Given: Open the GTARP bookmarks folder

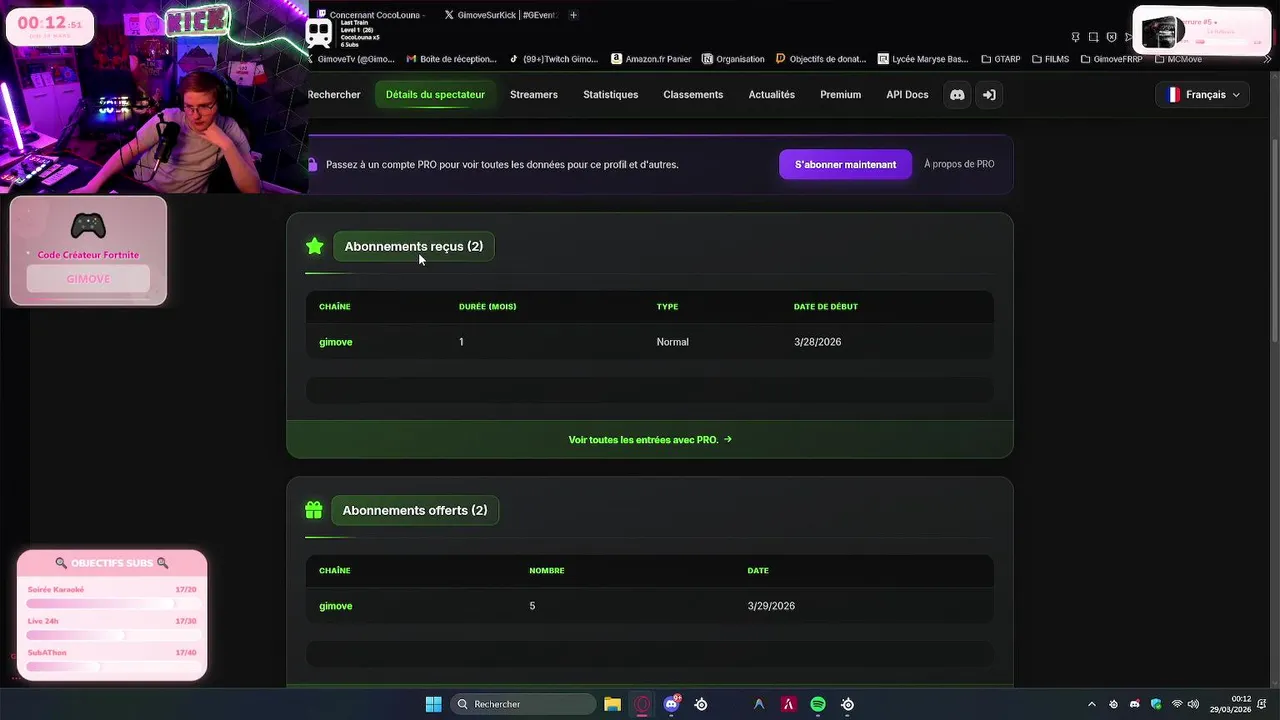Looking at the screenshot, I should pos(1001,59).
